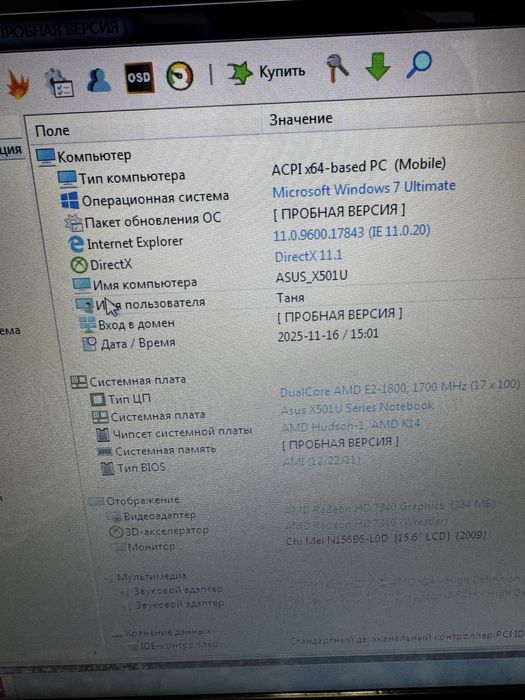Open the Asus X501U Series Notebook link
The image size is (525, 700).
[x=357, y=408]
